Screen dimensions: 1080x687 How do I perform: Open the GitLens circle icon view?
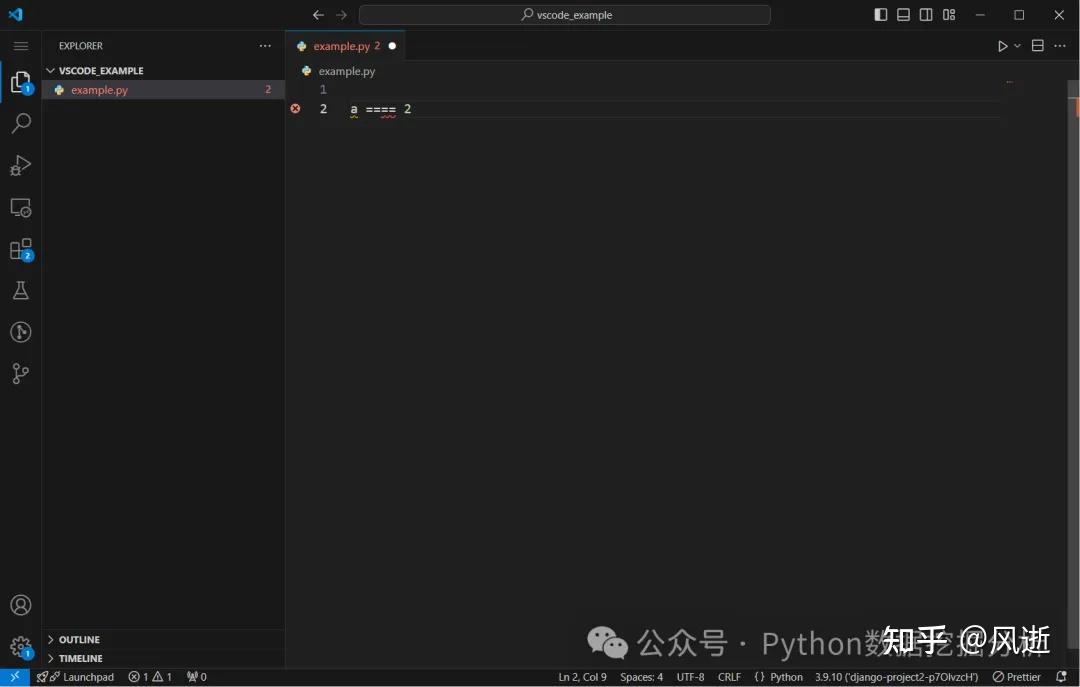coord(21,332)
